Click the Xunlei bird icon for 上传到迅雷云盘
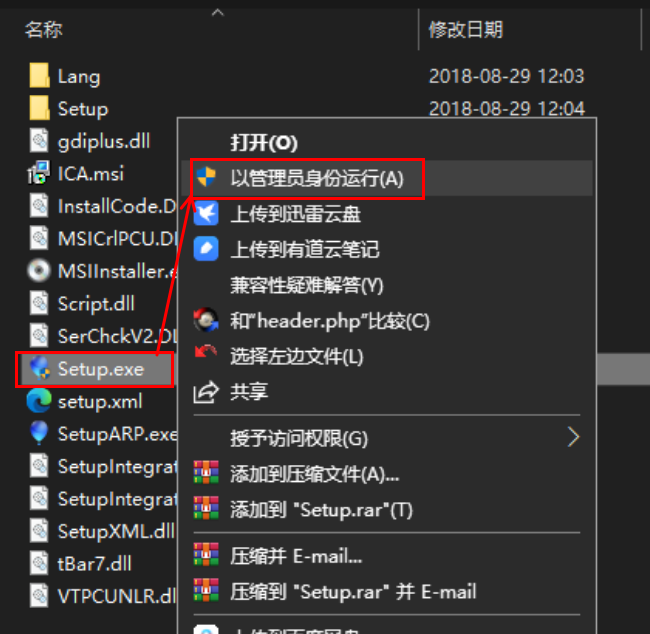Image resolution: width=650 pixels, height=634 pixels. [x=206, y=213]
